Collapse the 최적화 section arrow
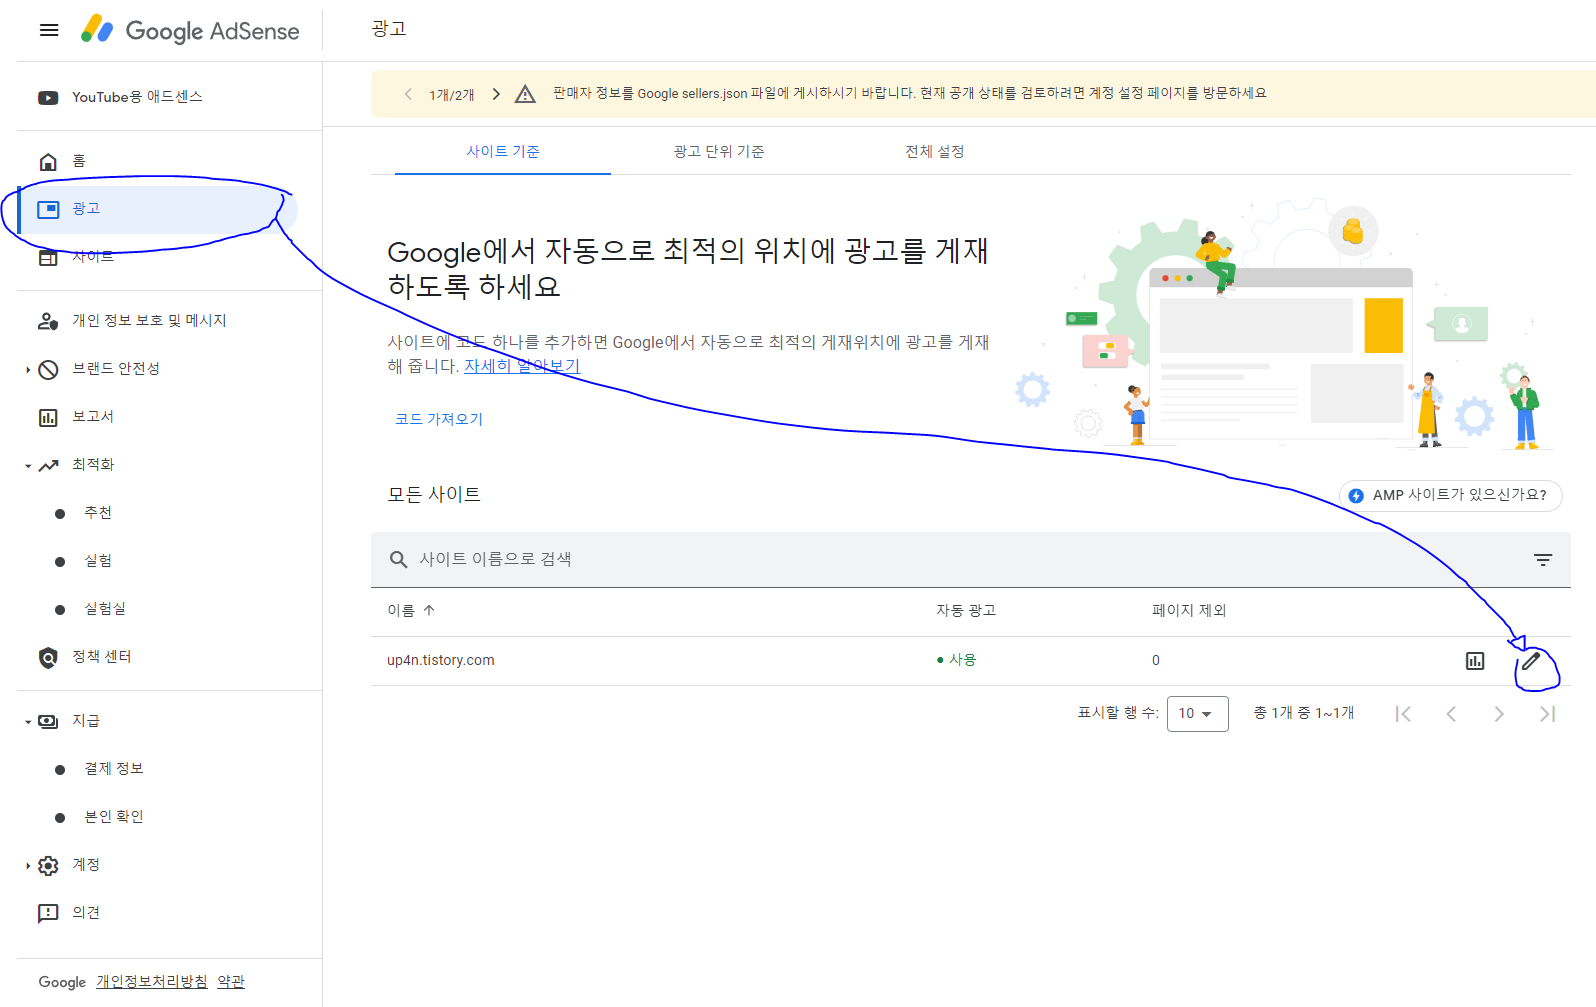Screen dimensions: 1596x1007 tap(27, 465)
